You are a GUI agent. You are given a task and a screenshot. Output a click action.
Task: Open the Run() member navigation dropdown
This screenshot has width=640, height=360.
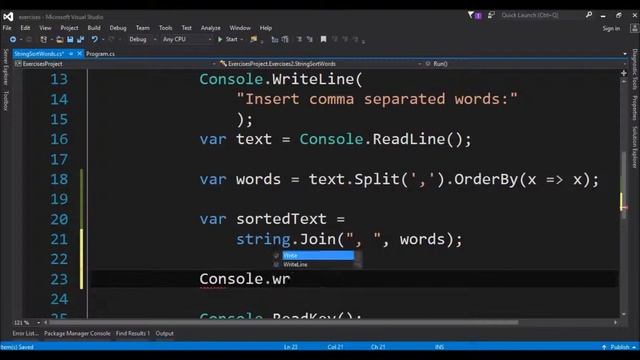tap(526, 64)
